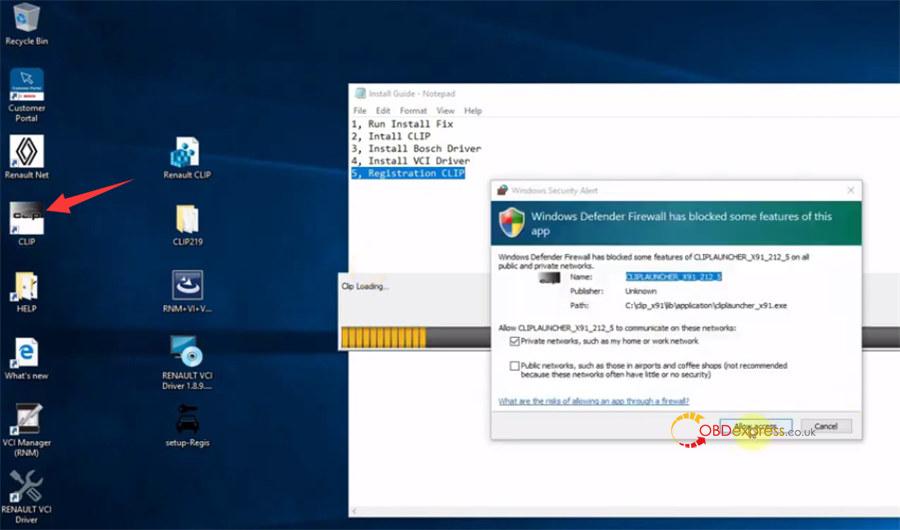Viewport: 900px width, 530px height.
Task: Click the "2, Intall CLIP" line
Action: point(391,136)
